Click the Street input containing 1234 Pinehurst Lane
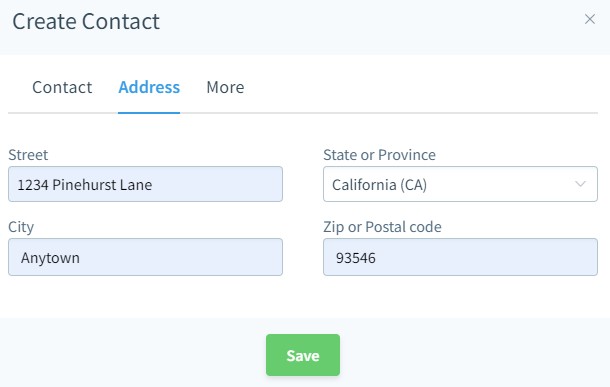Screen dimensions: 610x387 tap(145, 184)
